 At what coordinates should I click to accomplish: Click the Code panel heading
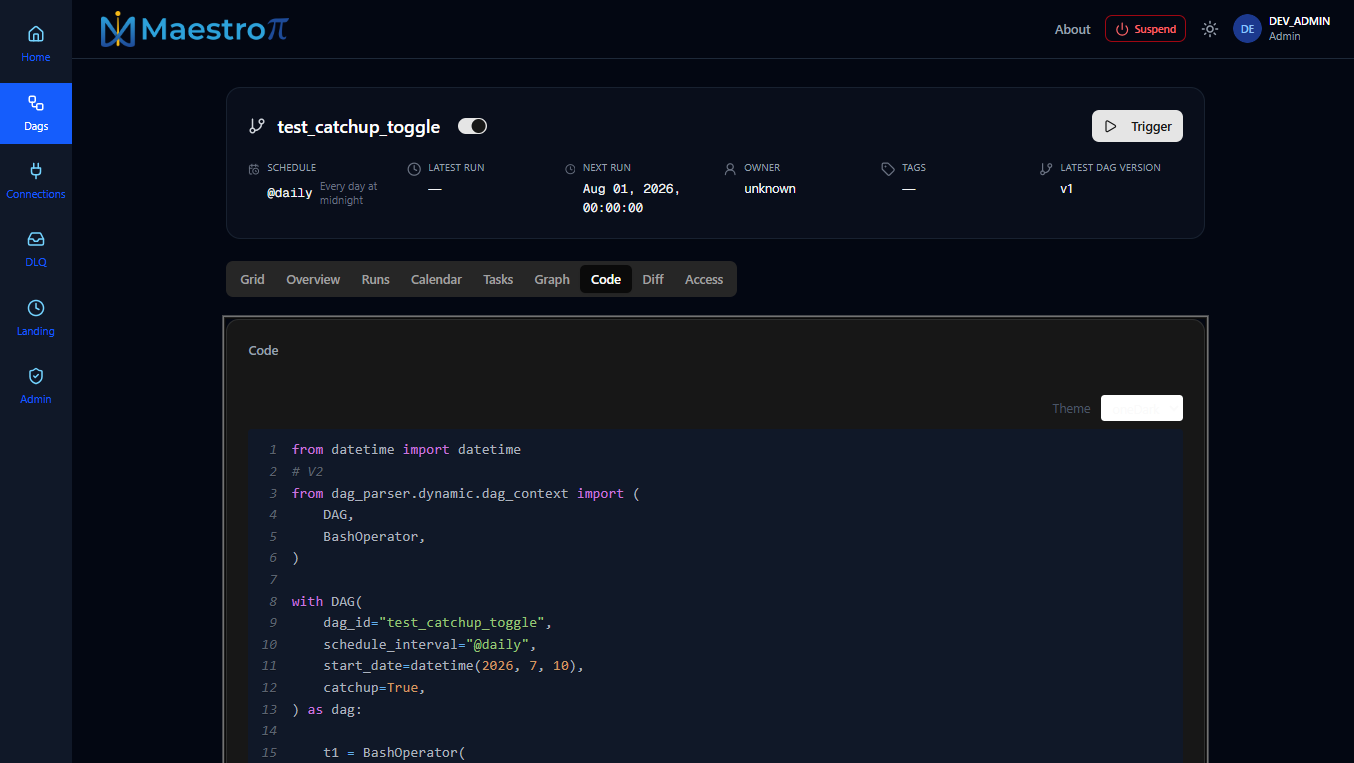click(263, 350)
